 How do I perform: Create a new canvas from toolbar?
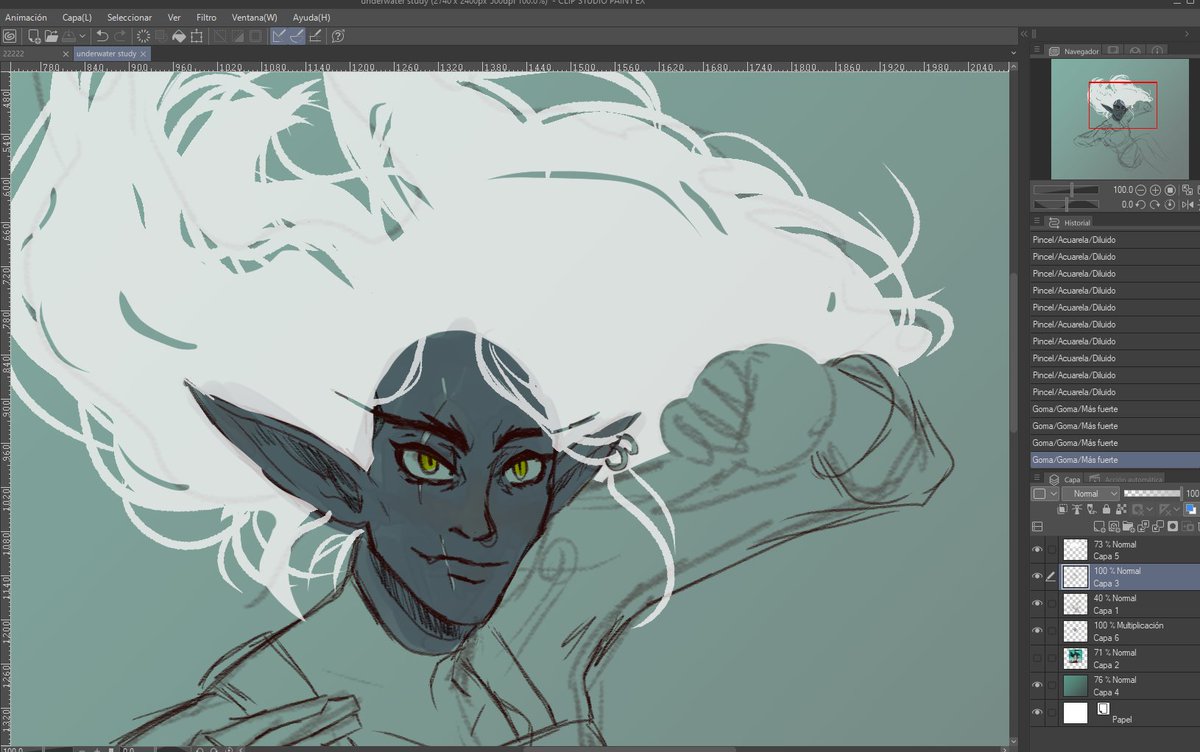coord(34,36)
